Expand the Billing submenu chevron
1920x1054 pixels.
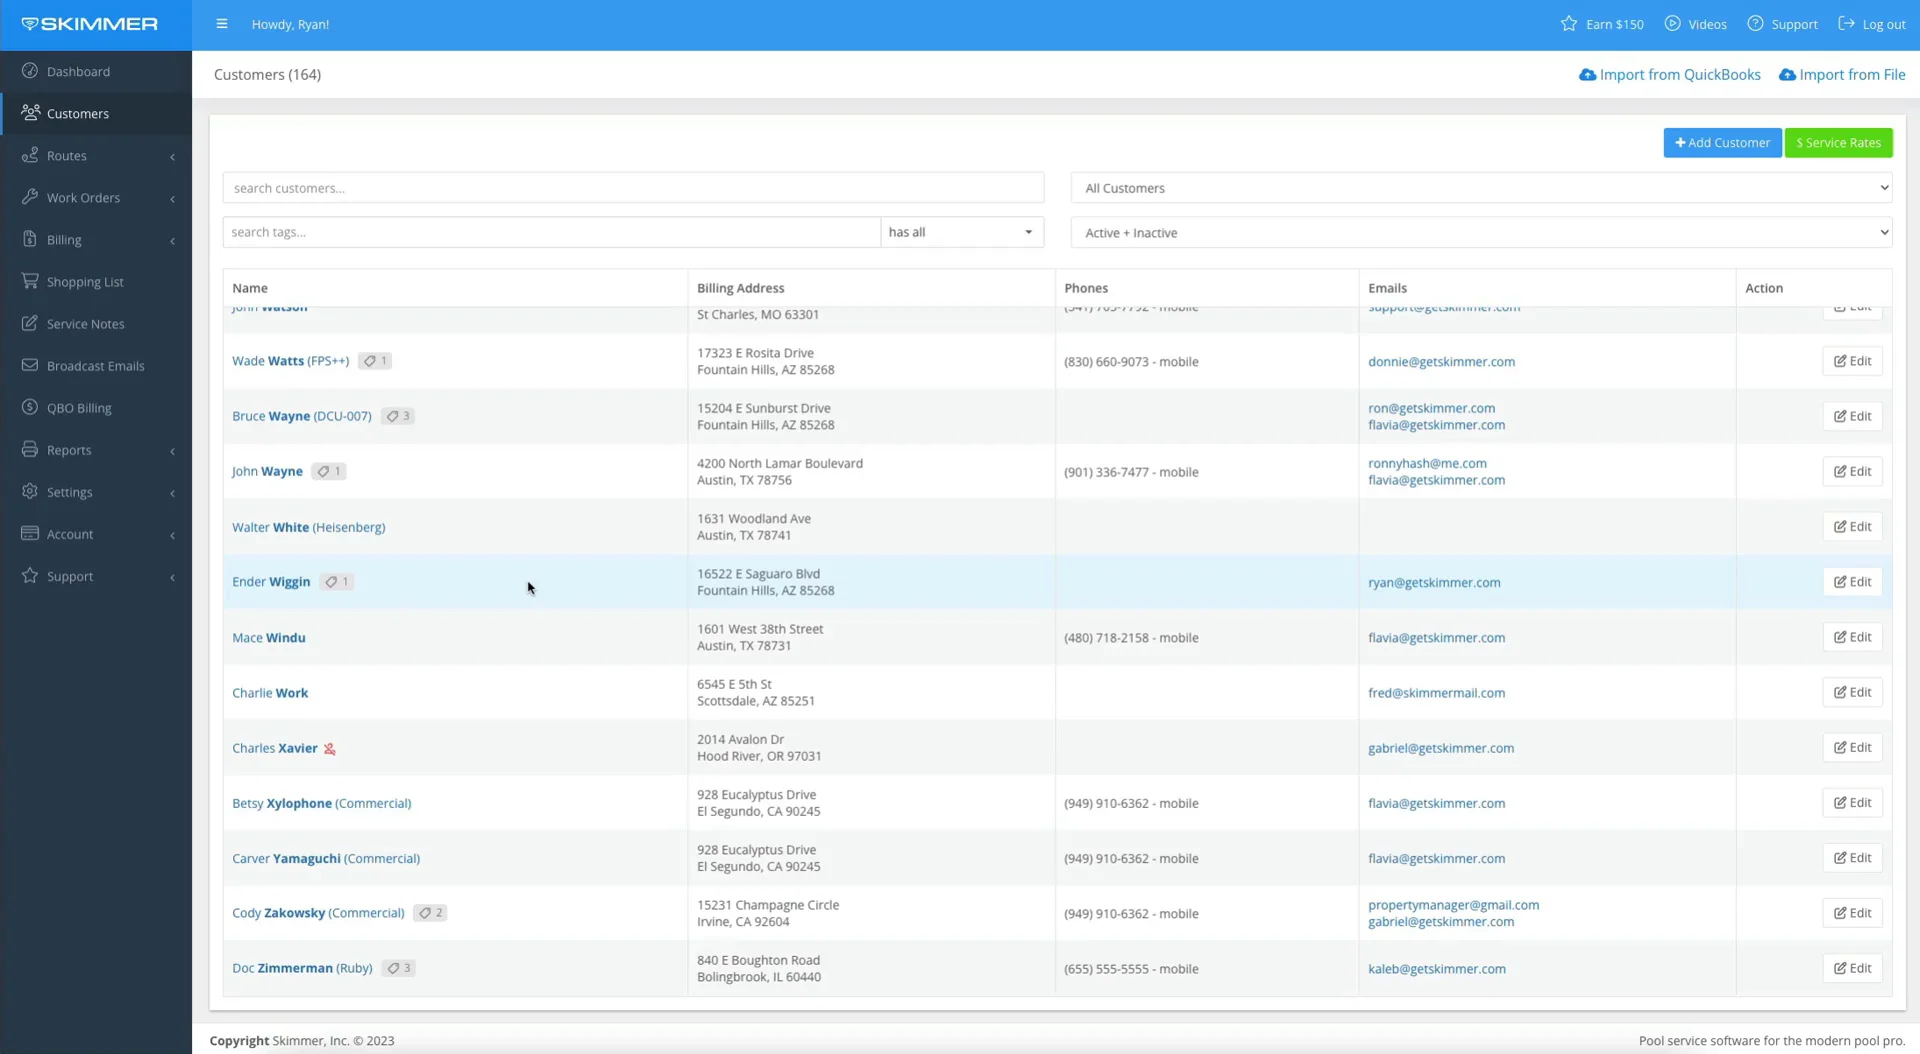[x=172, y=240]
